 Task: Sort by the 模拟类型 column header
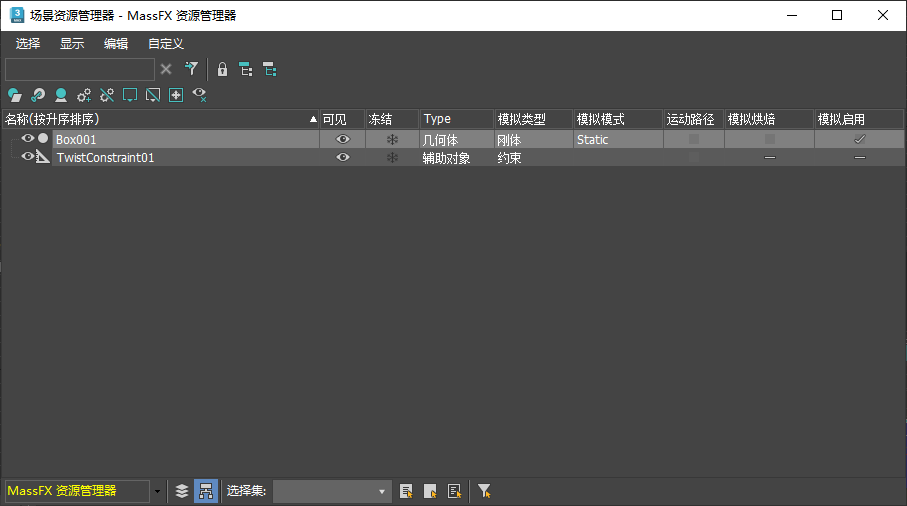click(534, 119)
